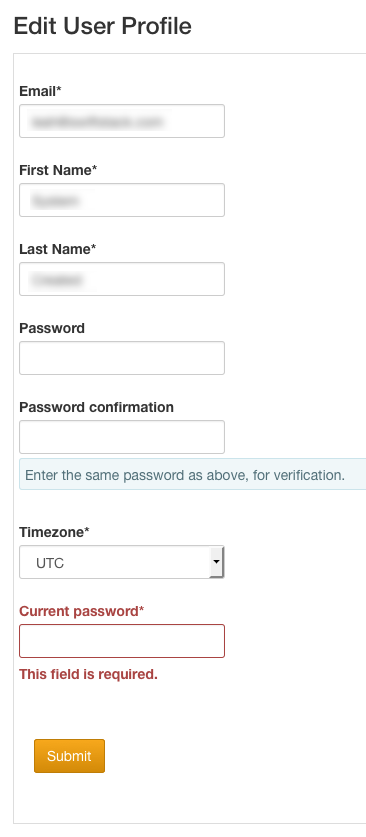
Task: Submit the user profile form
Action: click(x=69, y=756)
